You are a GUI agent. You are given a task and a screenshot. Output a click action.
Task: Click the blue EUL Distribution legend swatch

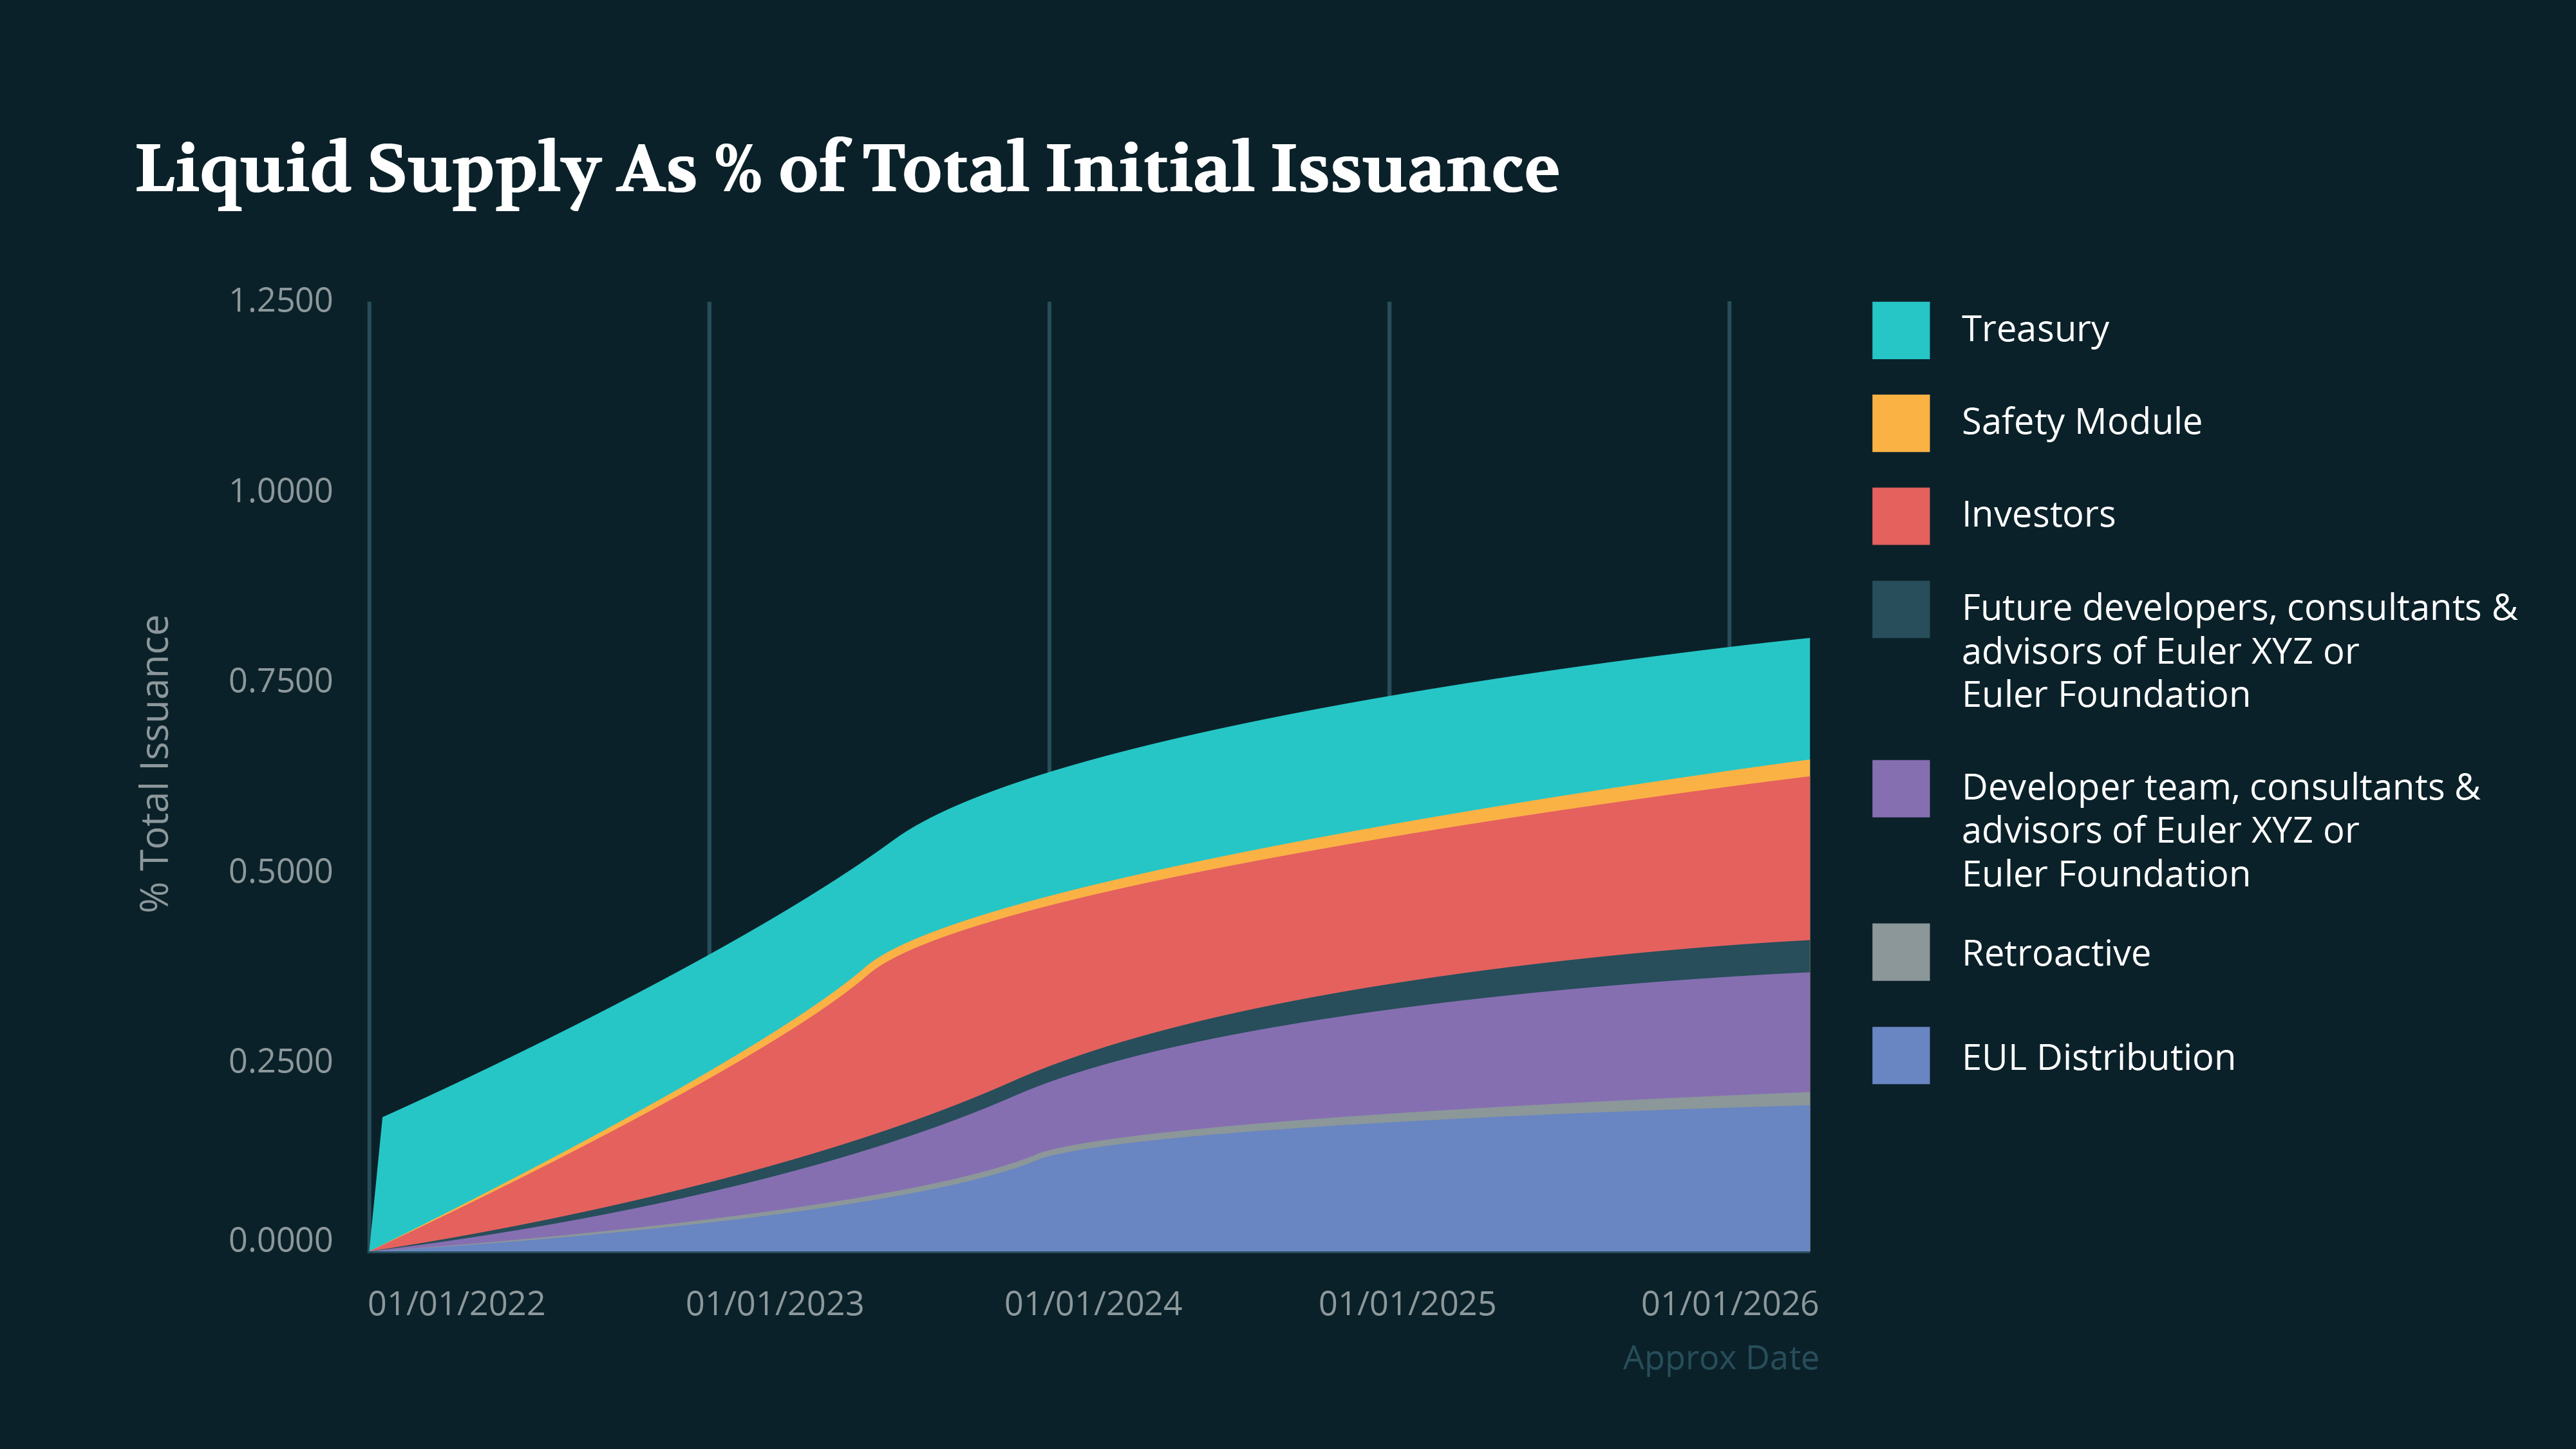(x=1901, y=1057)
